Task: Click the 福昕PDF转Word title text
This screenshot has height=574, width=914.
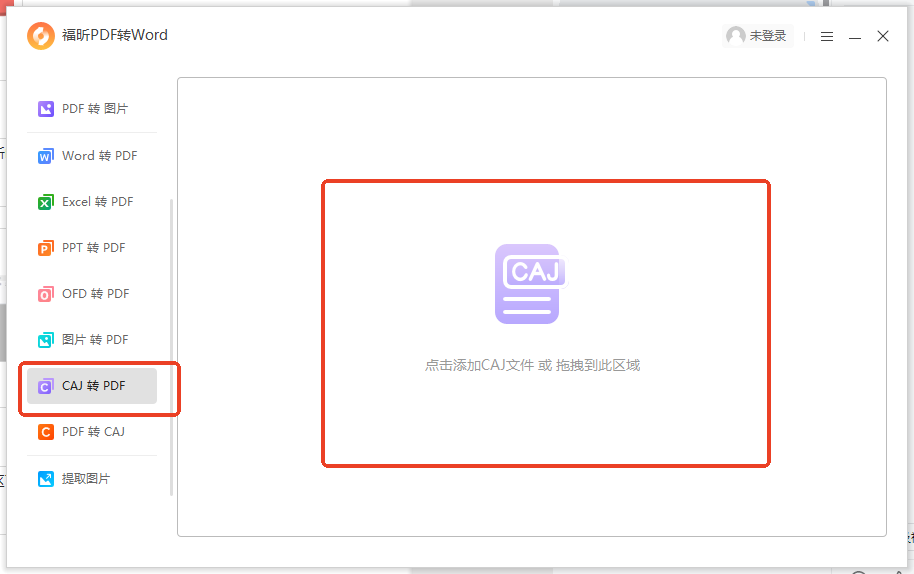Action: (x=115, y=35)
